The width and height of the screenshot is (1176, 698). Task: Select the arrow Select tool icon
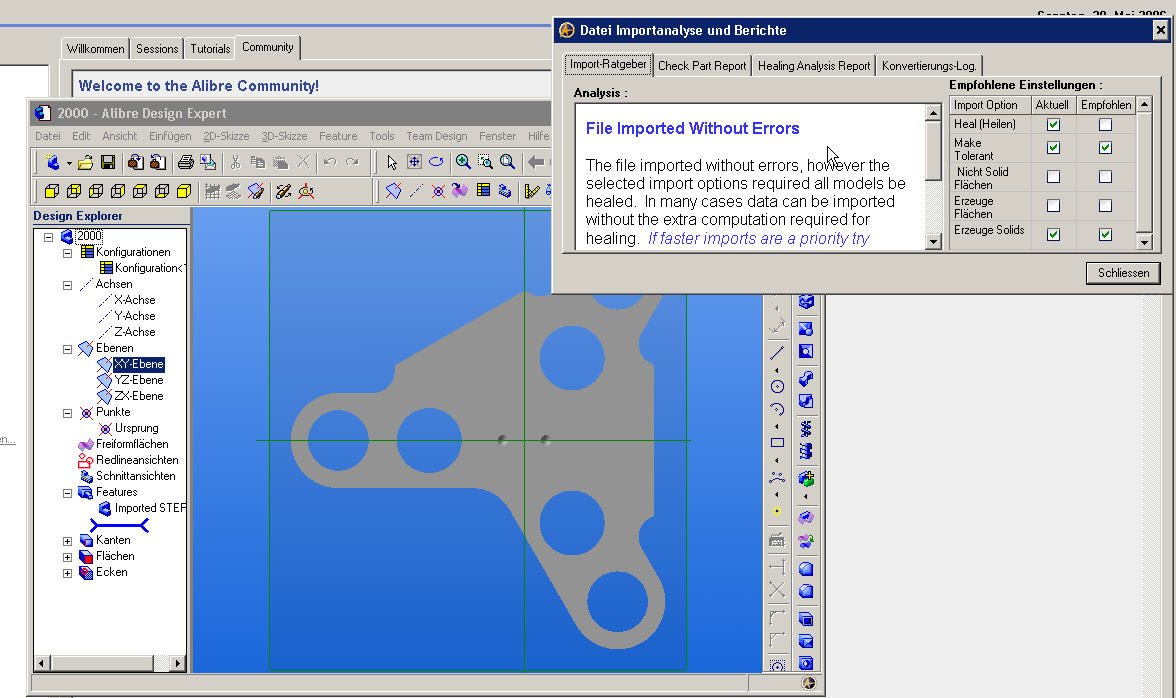point(392,162)
